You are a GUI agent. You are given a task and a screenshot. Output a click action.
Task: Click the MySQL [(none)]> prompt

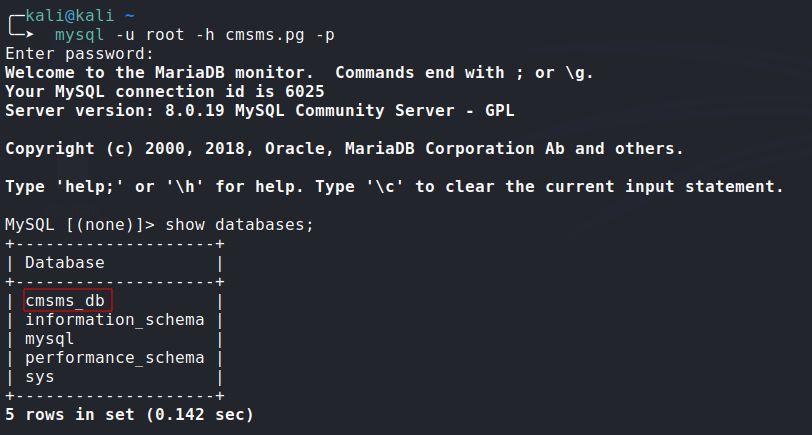pyautogui.click(x=80, y=225)
